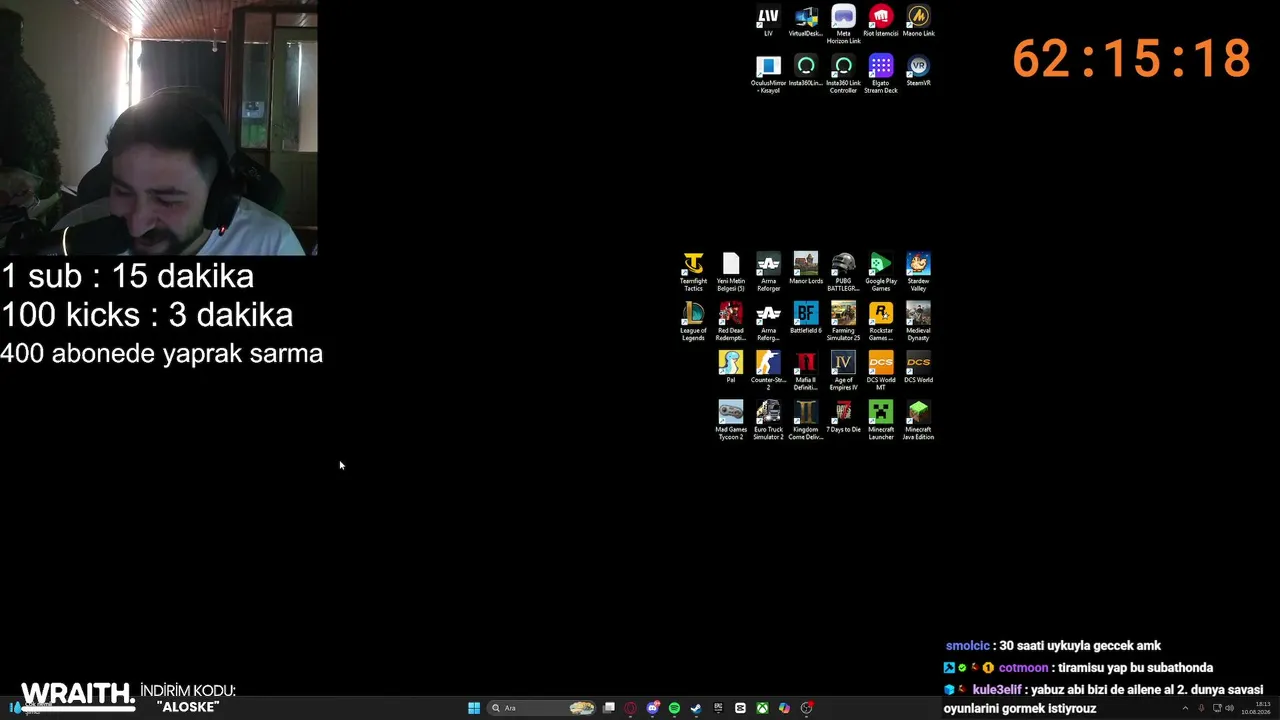Open Farming Simulator 25 icon
The width and height of the screenshot is (1280, 720).
coord(843,322)
